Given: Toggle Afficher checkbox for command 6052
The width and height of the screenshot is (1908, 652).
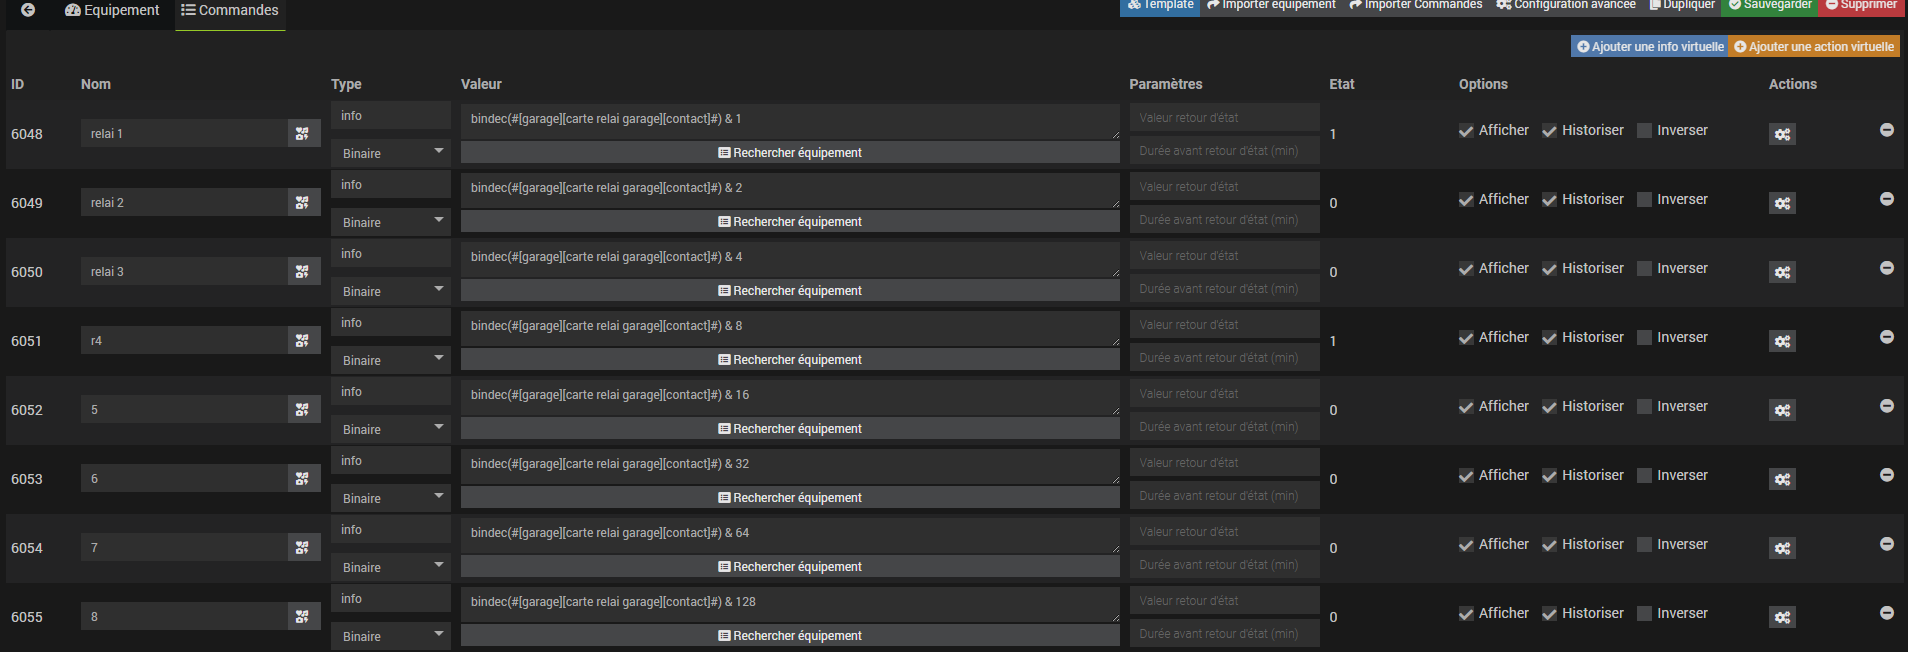Looking at the screenshot, I should point(1466,407).
